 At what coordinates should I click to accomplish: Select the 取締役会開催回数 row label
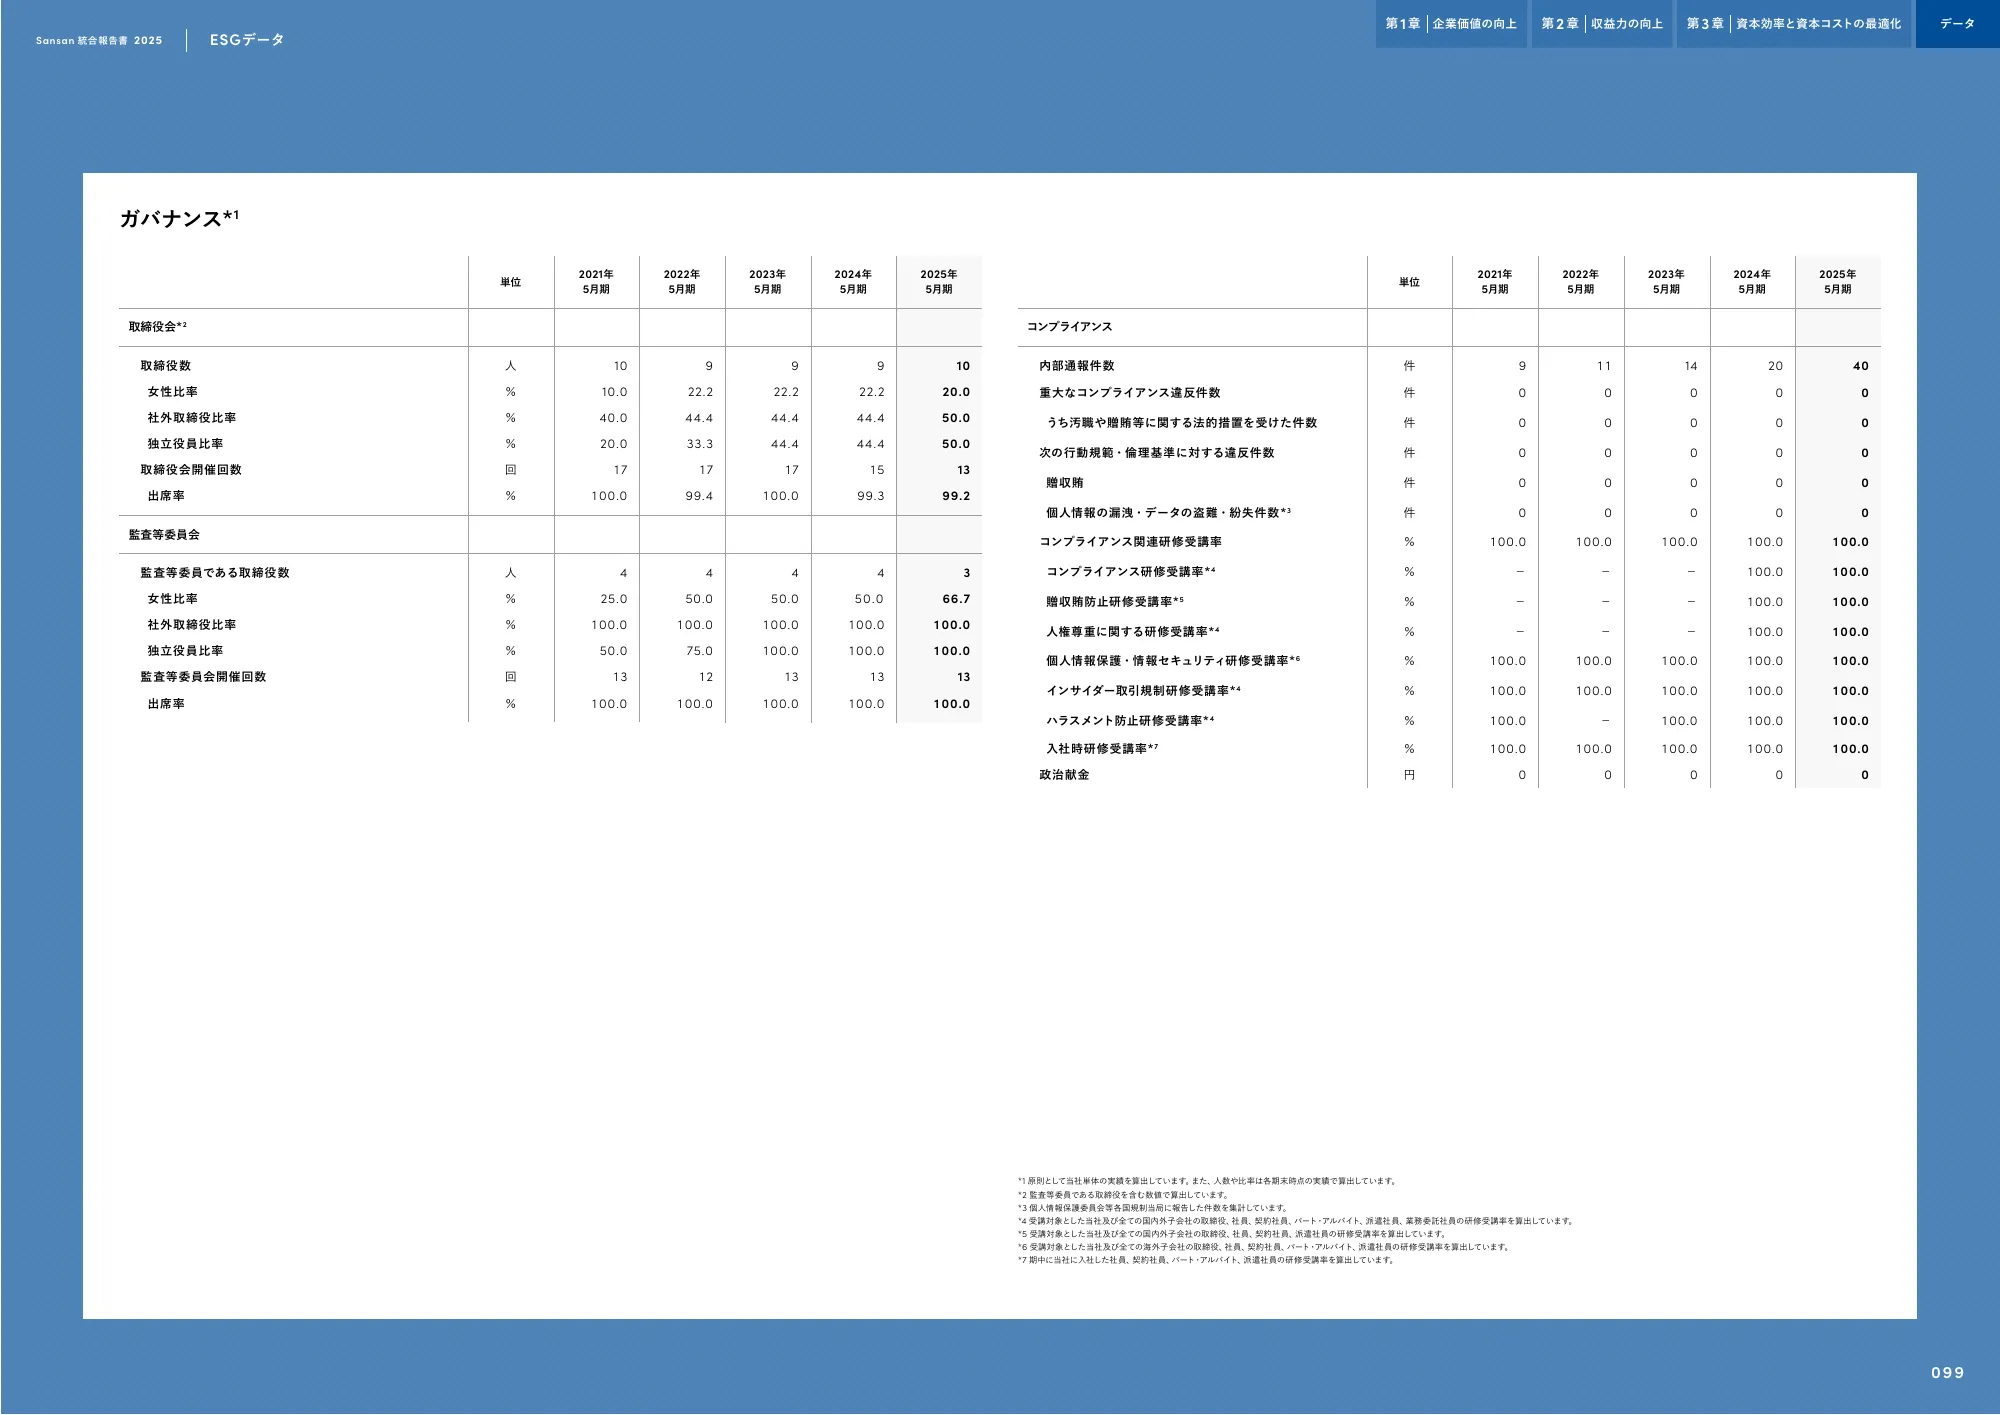click(x=191, y=470)
